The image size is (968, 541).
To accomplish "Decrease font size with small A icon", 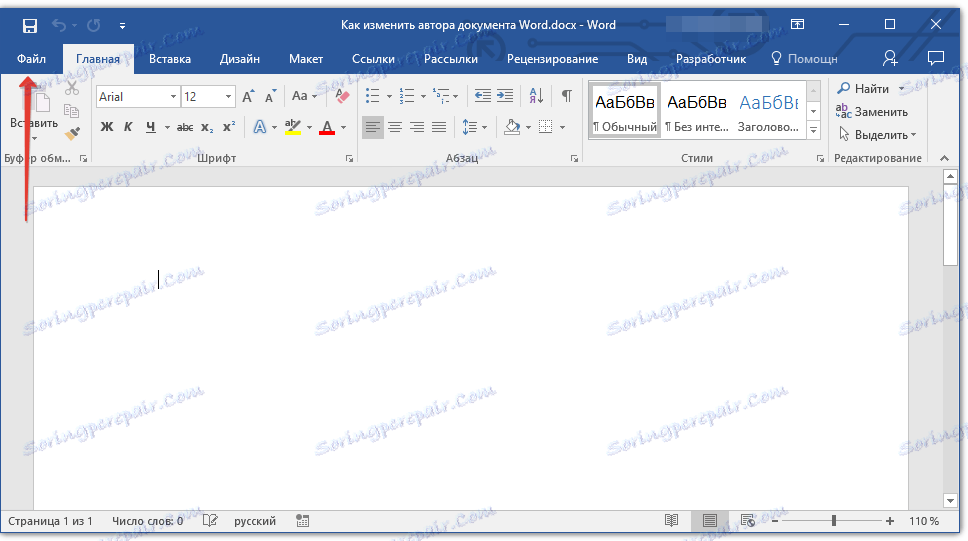I will [x=270, y=96].
